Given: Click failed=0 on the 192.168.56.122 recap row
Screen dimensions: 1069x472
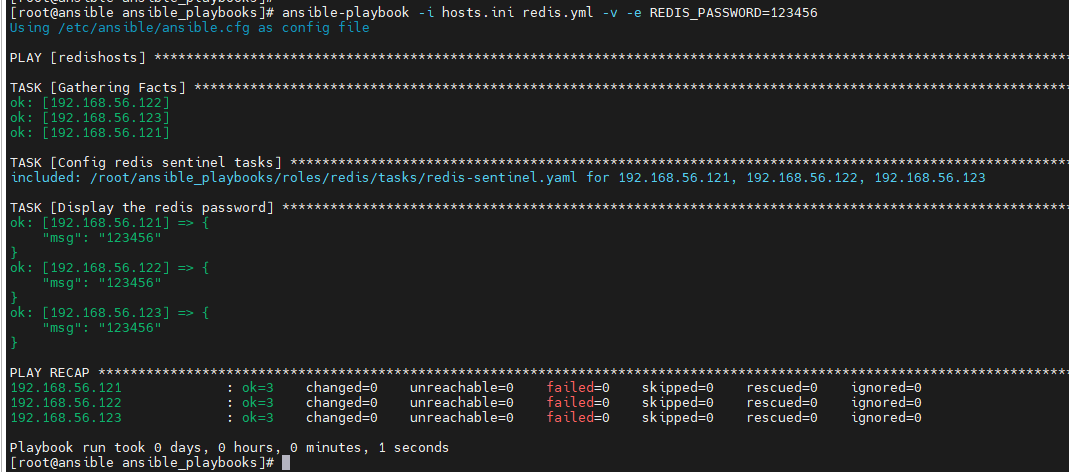Looking at the screenshot, I should click(578, 403).
